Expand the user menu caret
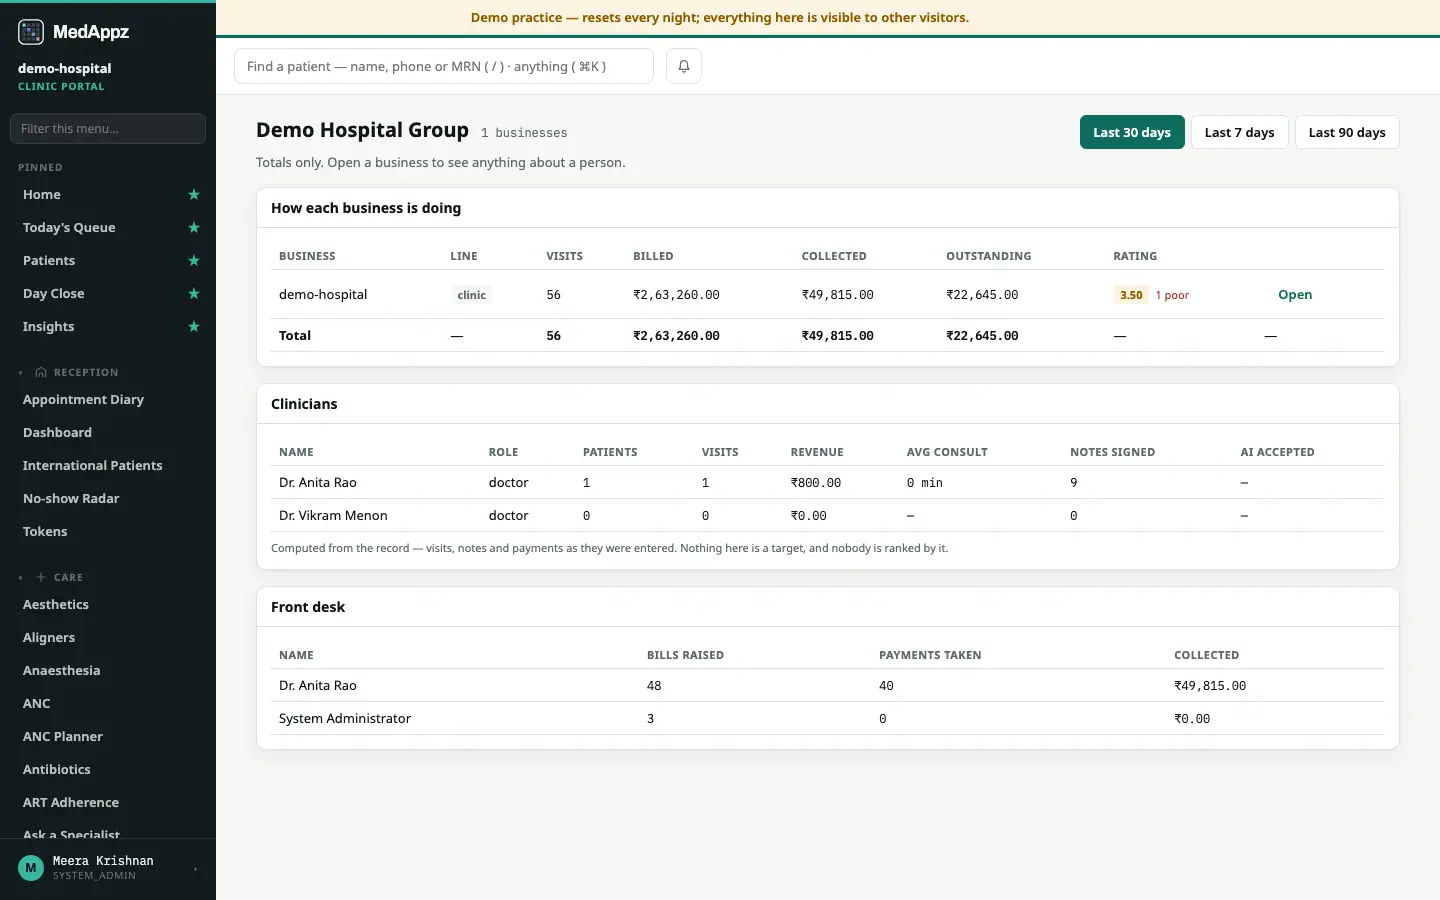This screenshot has width=1440, height=900. click(x=195, y=869)
